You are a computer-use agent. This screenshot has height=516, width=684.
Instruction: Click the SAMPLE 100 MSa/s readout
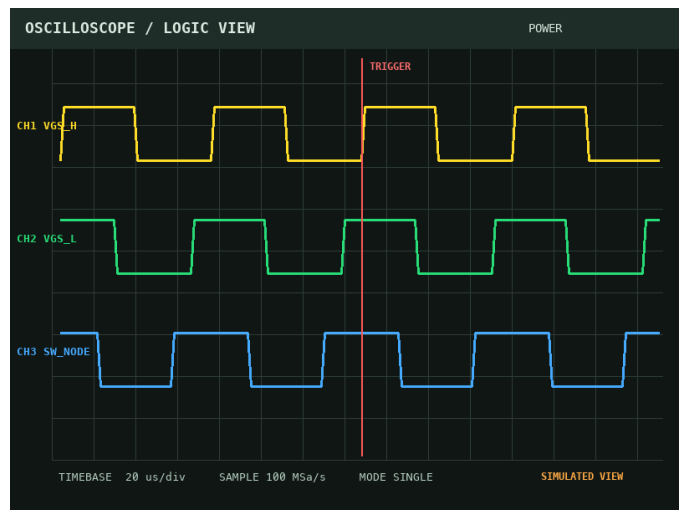click(272, 477)
